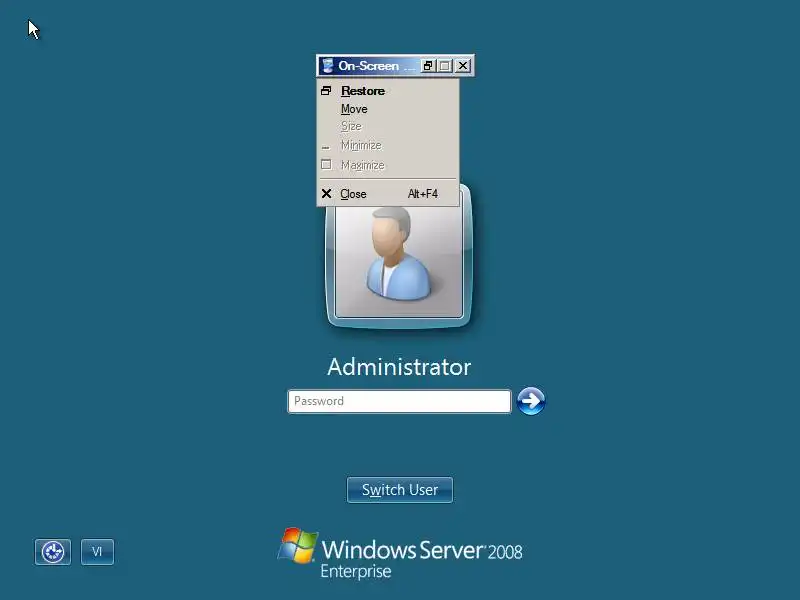Submit password with the blue arrow button

click(x=531, y=401)
